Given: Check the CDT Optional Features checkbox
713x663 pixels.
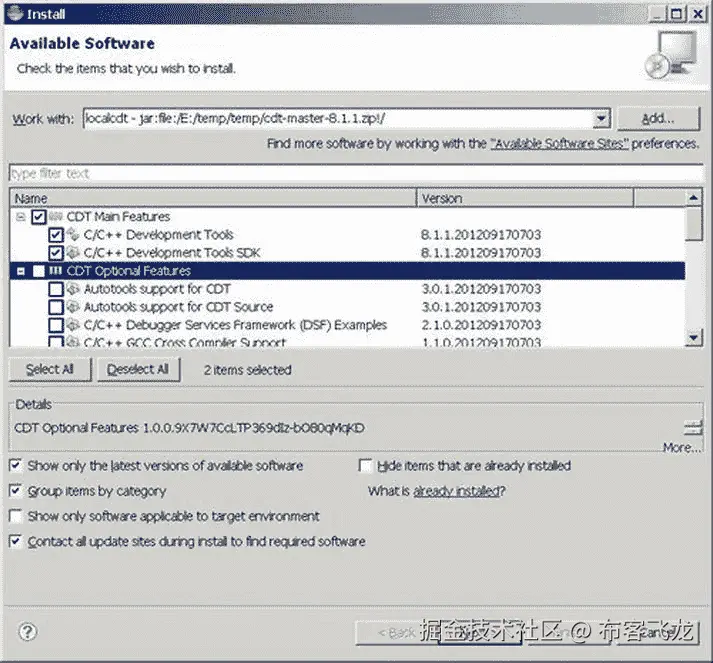Looking at the screenshot, I should (x=39, y=271).
